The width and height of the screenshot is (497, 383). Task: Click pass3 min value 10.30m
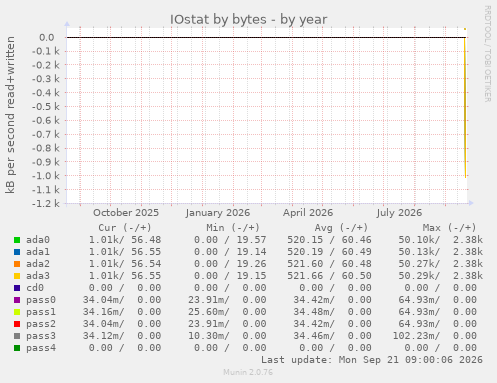208,336
